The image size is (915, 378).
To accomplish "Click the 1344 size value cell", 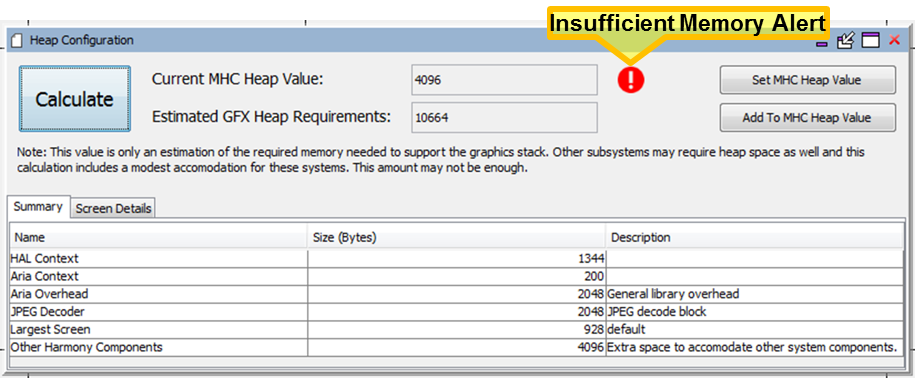I will pyautogui.click(x=456, y=258).
